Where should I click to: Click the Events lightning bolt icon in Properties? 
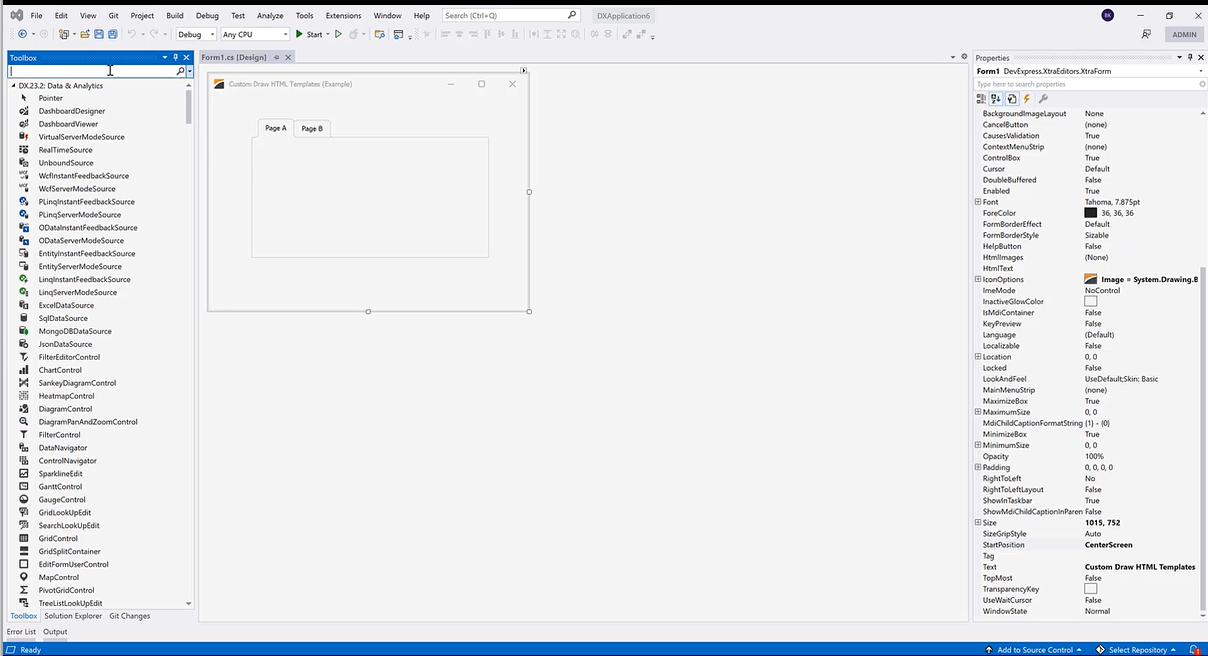click(x=1027, y=99)
